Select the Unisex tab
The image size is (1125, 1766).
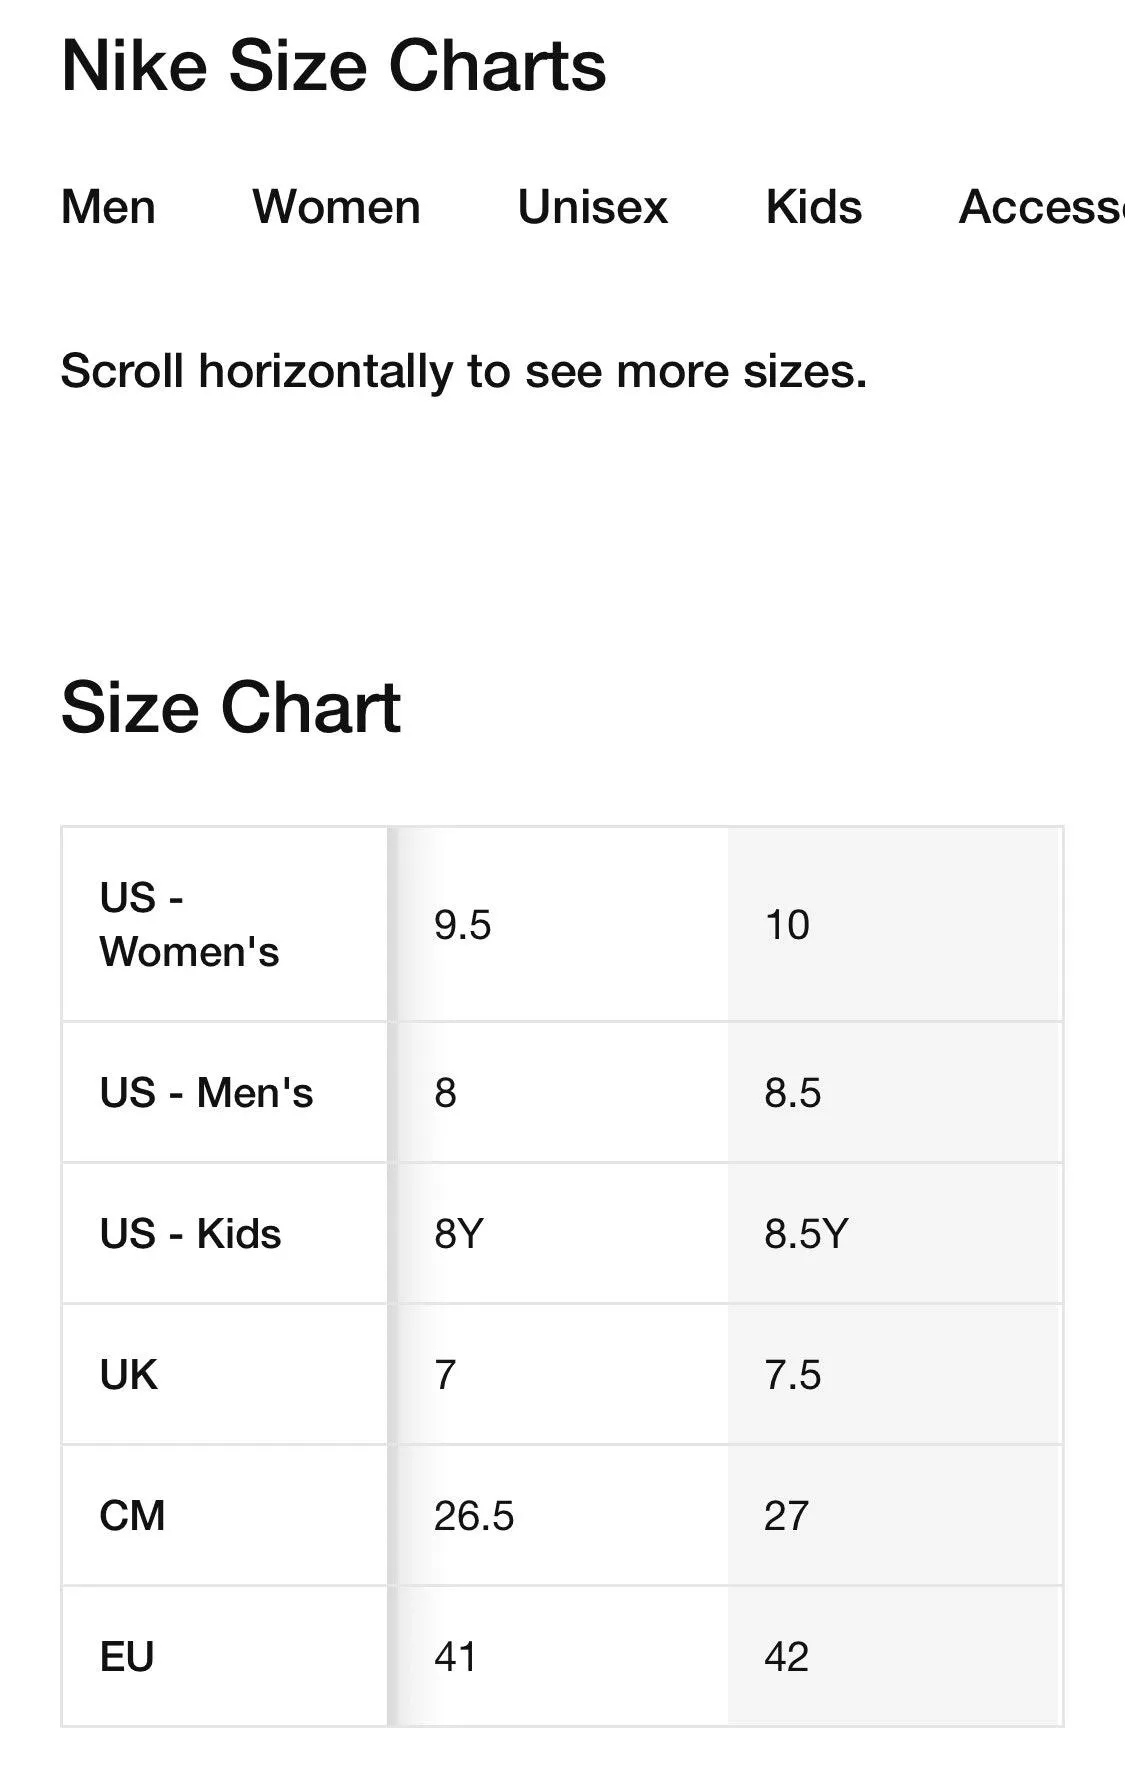592,207
